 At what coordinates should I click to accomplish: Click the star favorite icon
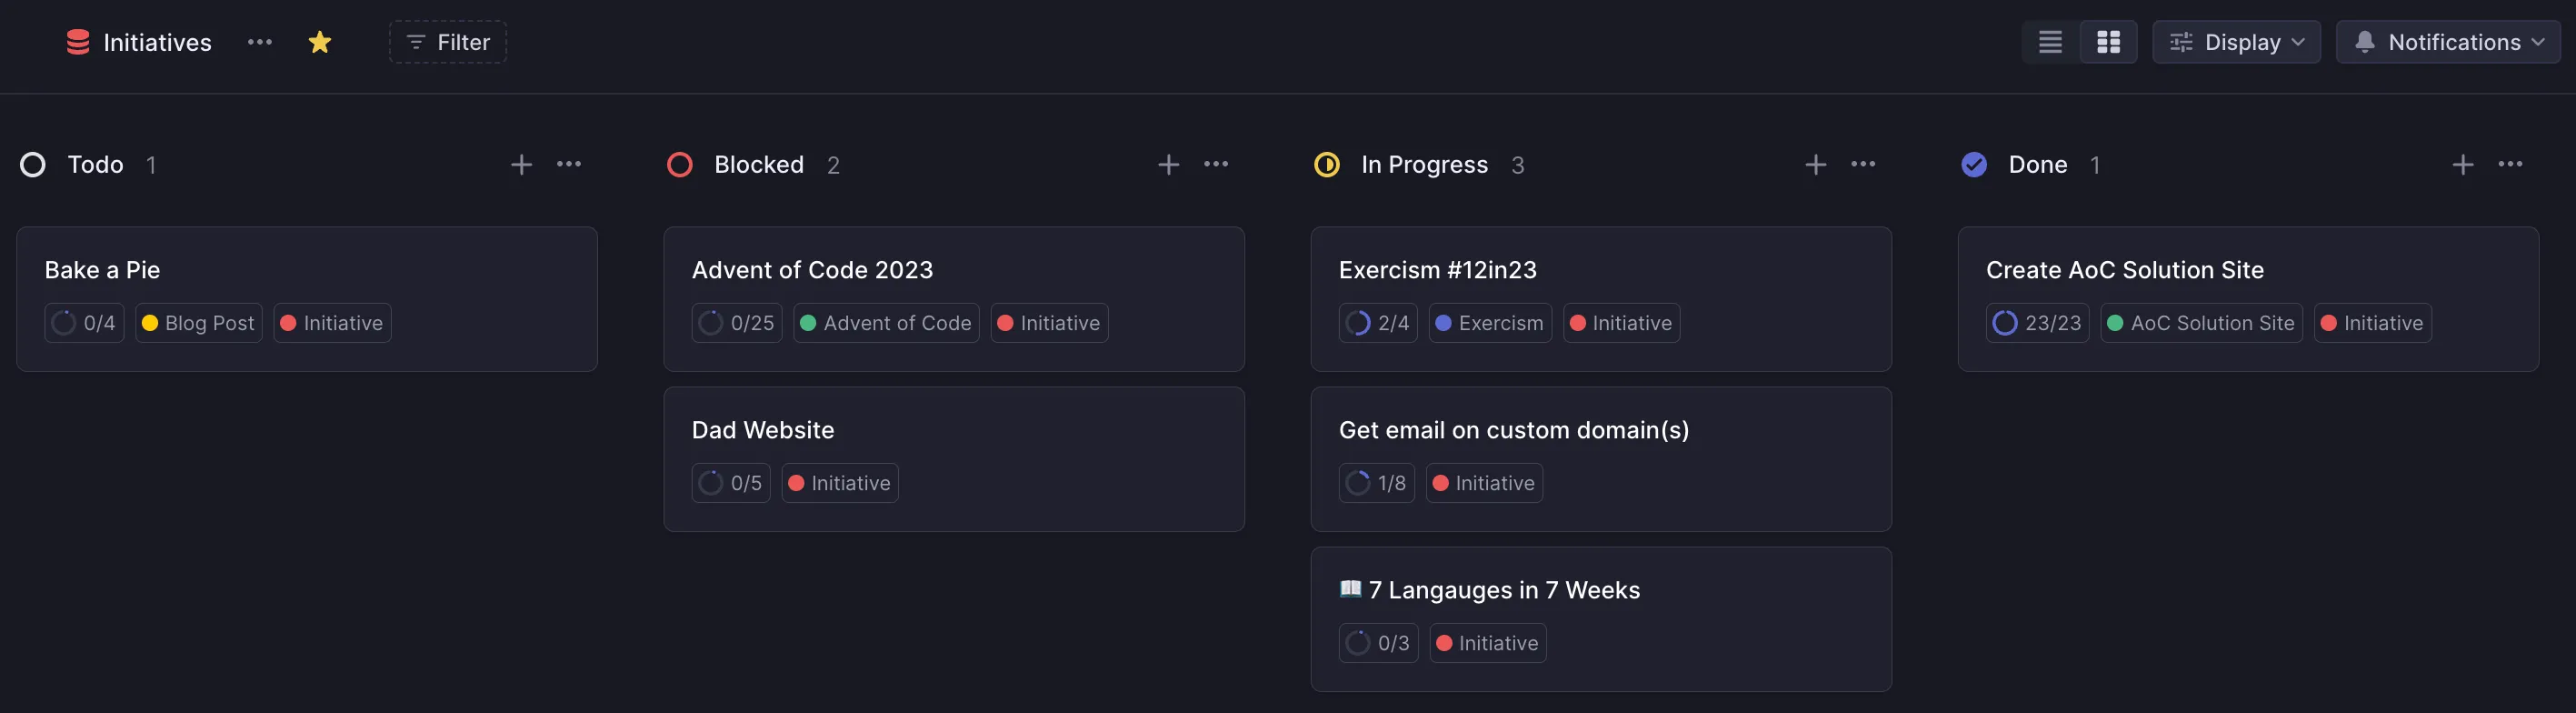(x=320, y=42)
